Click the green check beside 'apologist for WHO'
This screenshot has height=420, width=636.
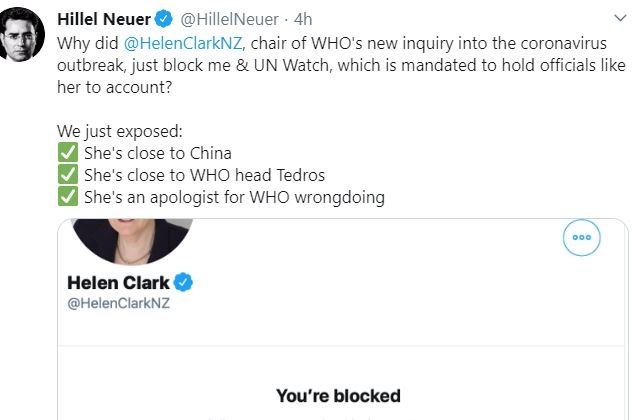click(68, 197)
